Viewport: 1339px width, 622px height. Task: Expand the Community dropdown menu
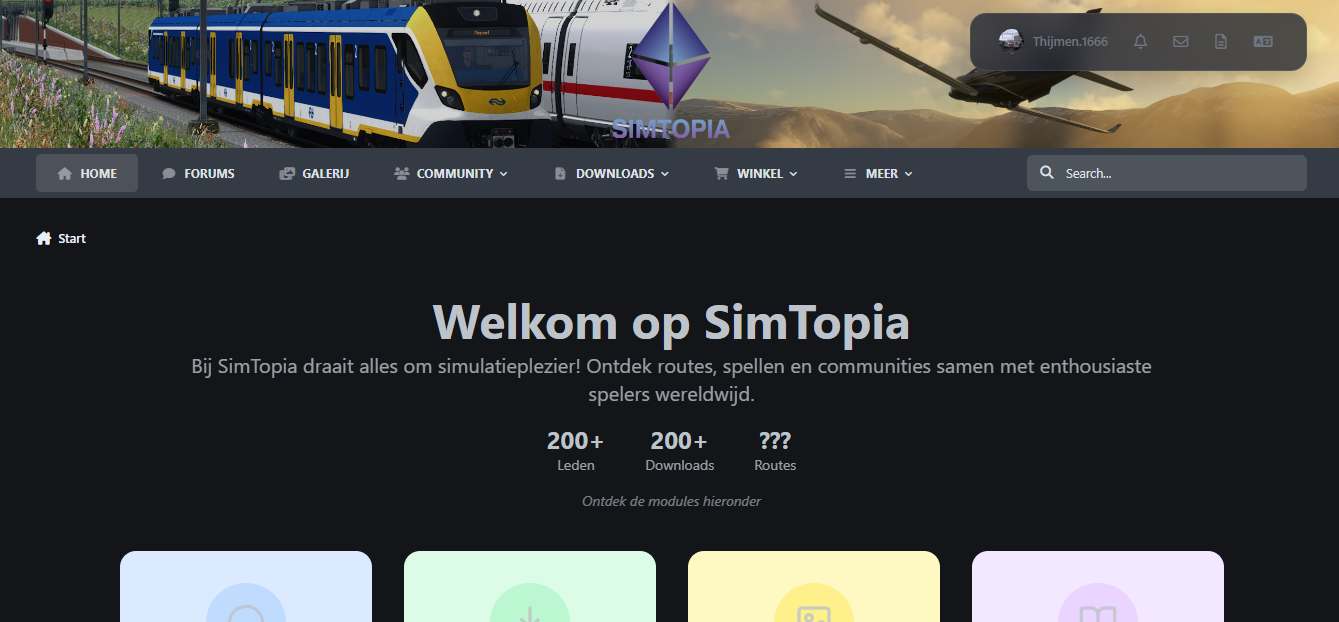[x=451, y=173]
